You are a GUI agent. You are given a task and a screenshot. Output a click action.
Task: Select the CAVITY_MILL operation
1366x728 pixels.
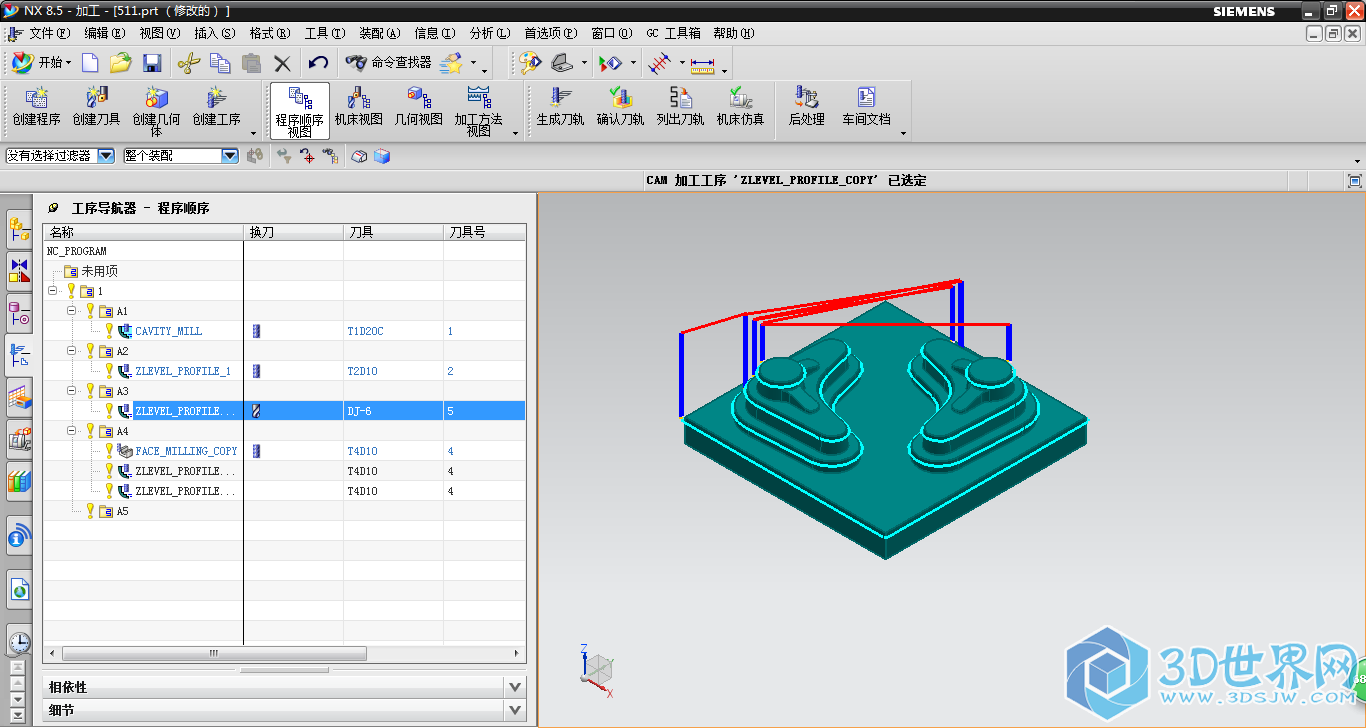click(x=168, y=331)
